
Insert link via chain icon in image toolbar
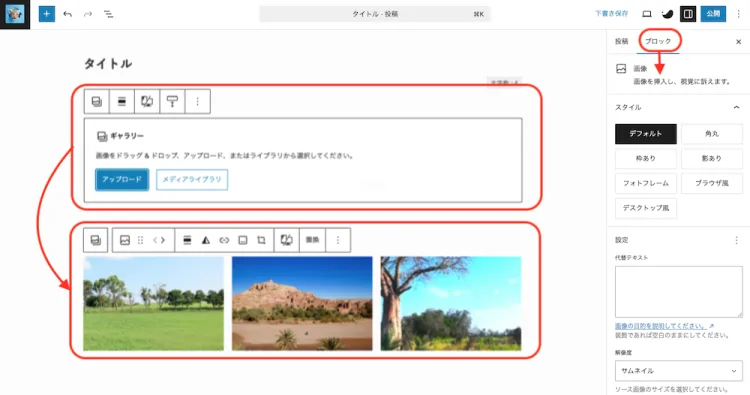pyautogui.click(x=224, y=240)
